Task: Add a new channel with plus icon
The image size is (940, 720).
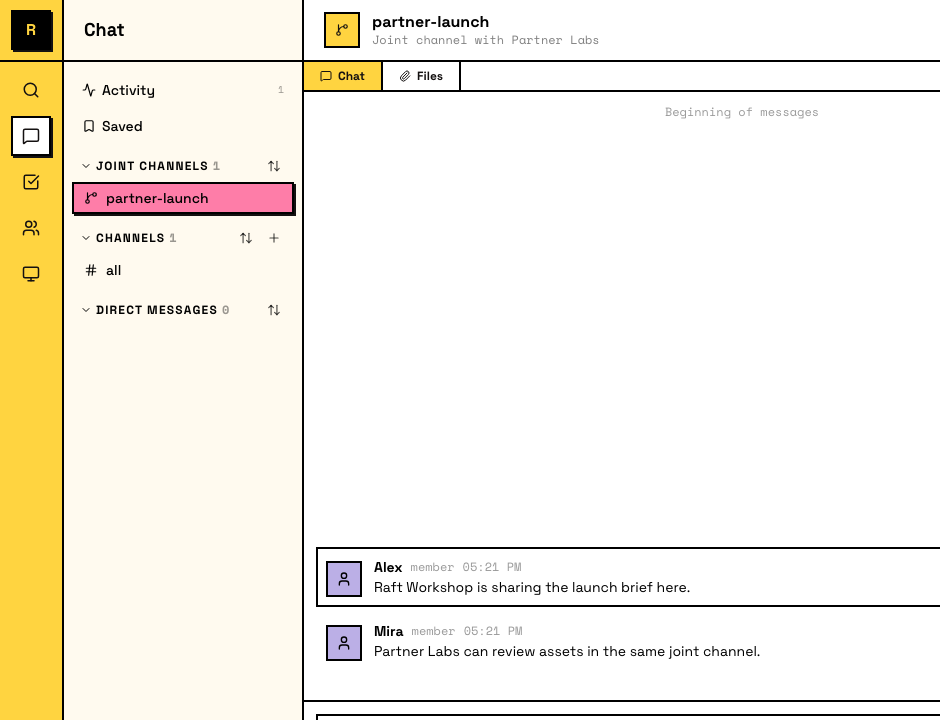Action: point(274,238)
